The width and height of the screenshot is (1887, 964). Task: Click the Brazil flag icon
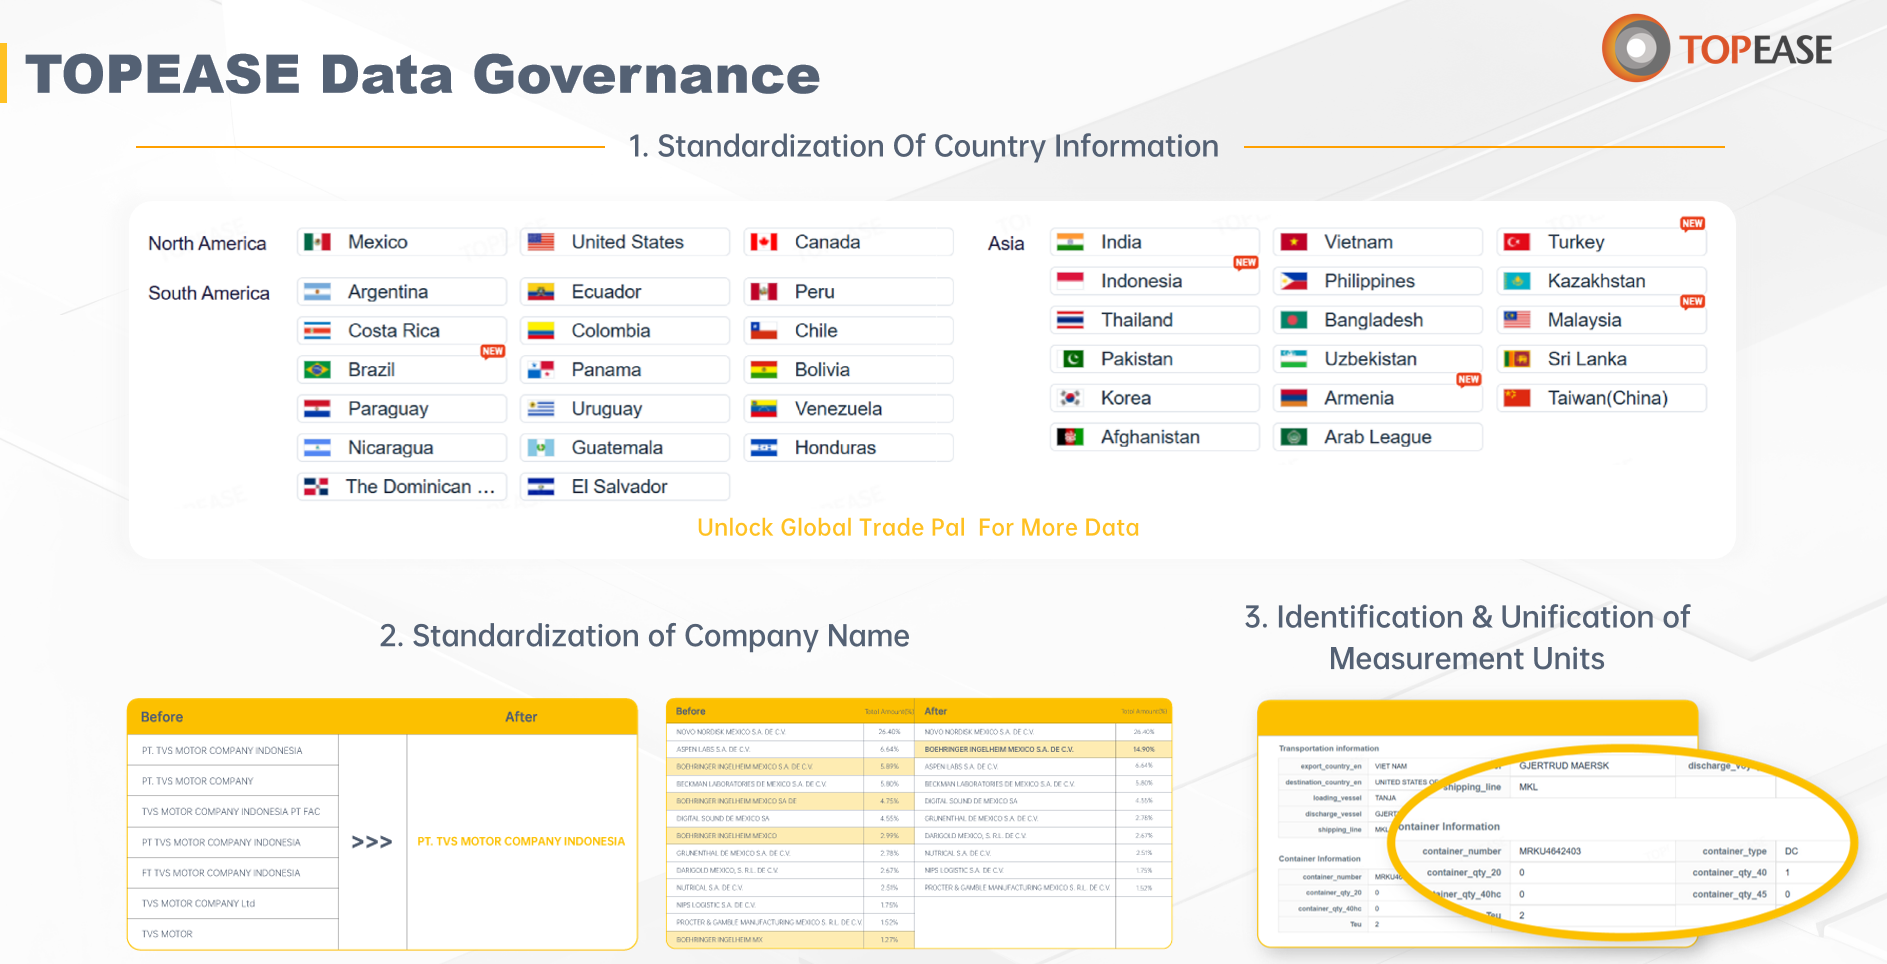coord(317,370)
